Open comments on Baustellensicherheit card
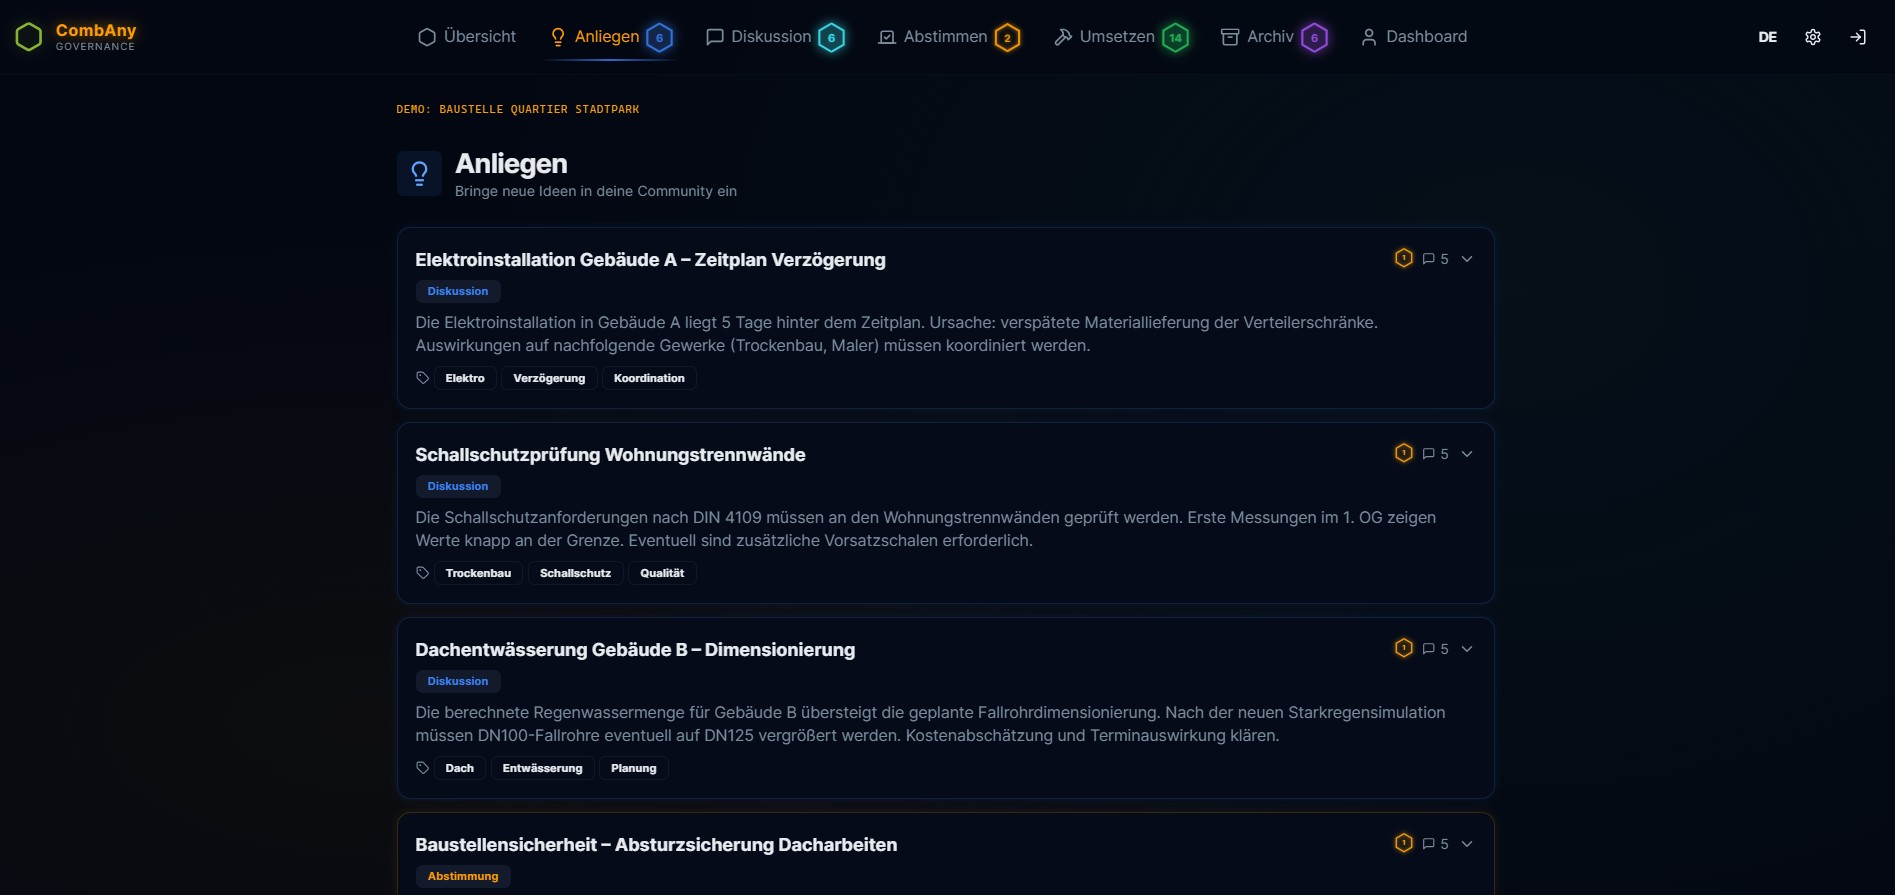 tap(1435, 844)
